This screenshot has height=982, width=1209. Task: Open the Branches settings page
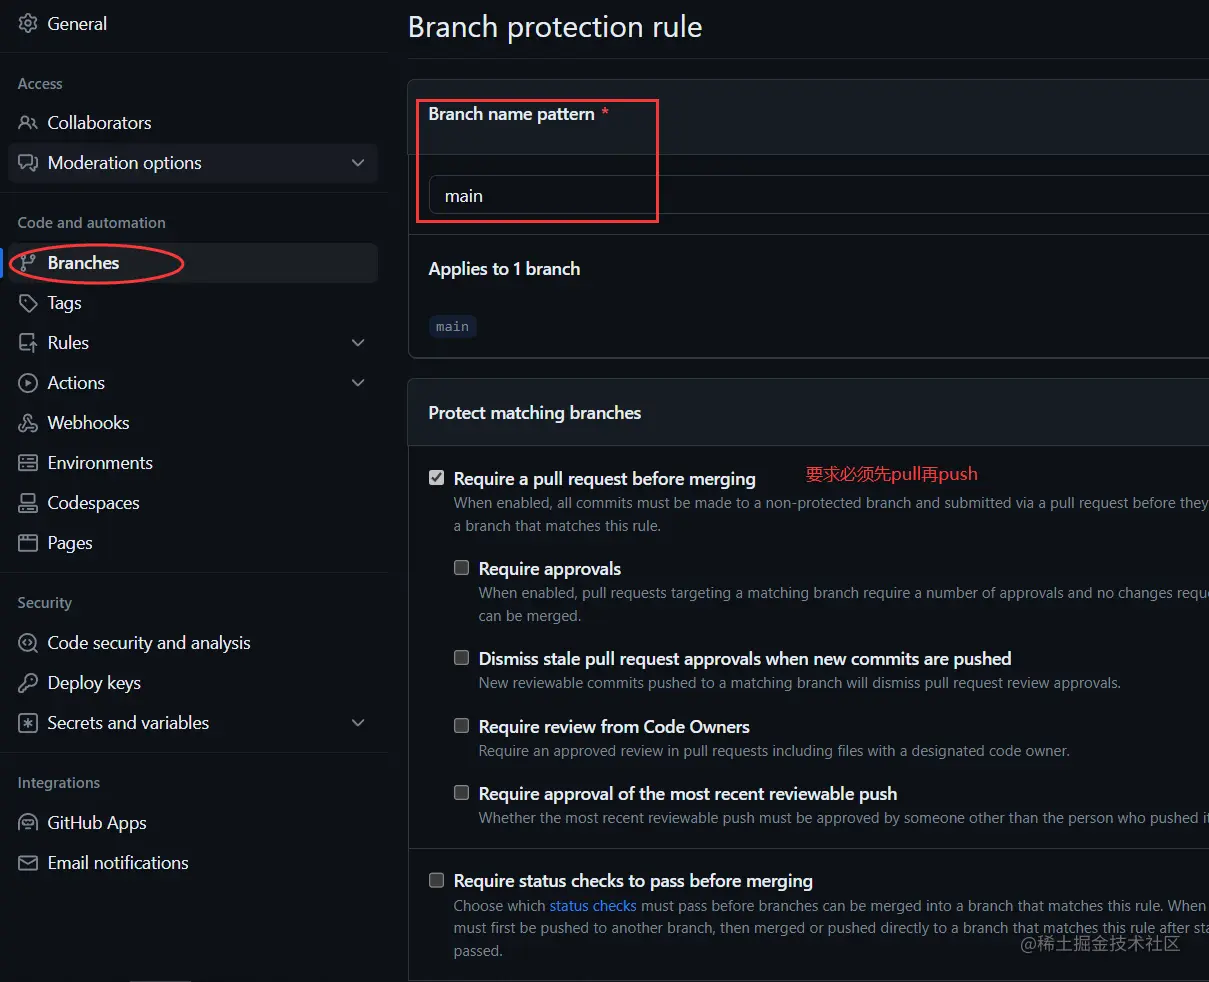(x=84, y=263)
